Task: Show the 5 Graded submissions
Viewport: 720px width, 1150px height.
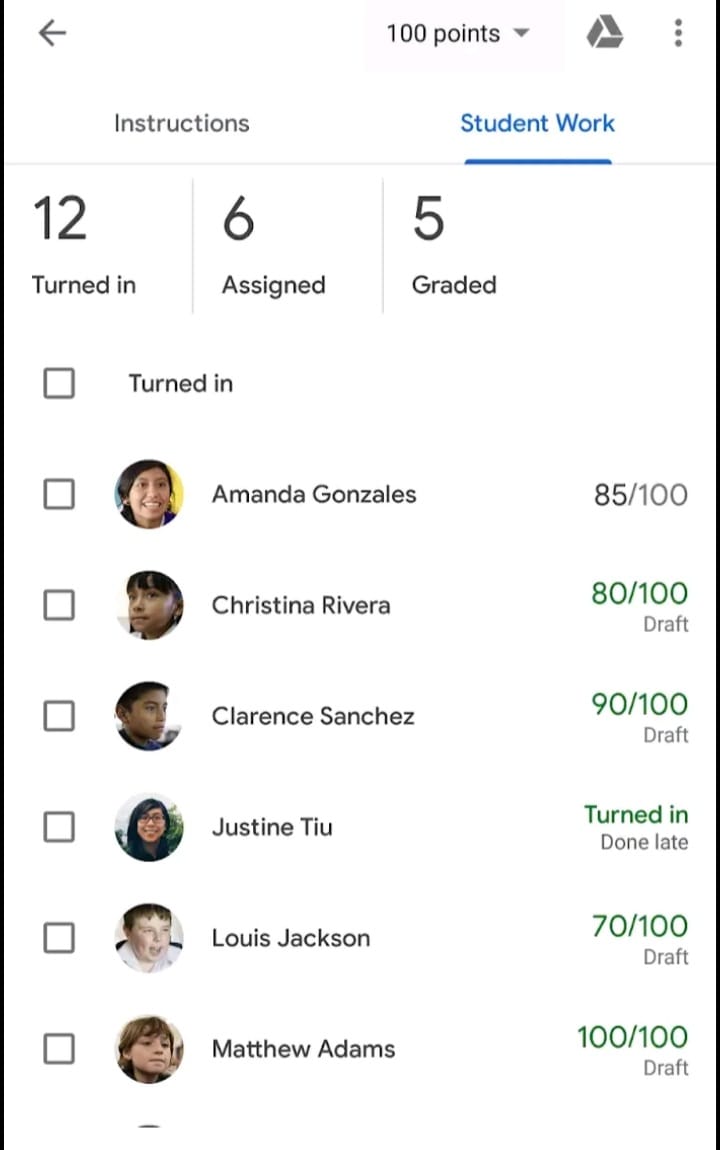Action: click(454, 246)
